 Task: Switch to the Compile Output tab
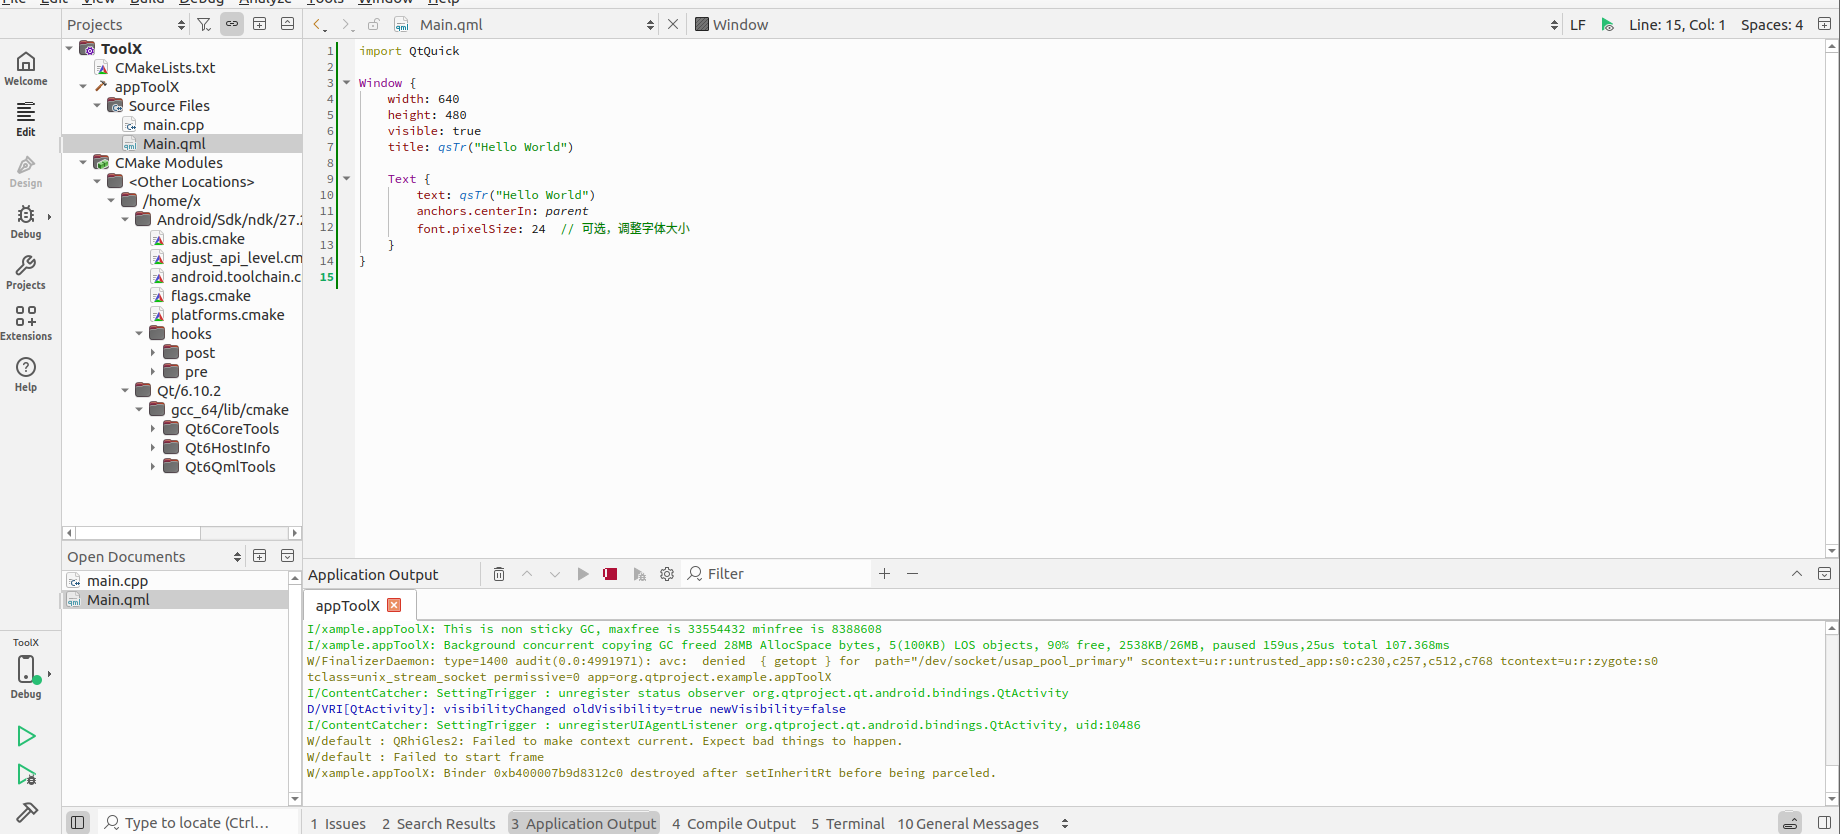click(734, 823)
